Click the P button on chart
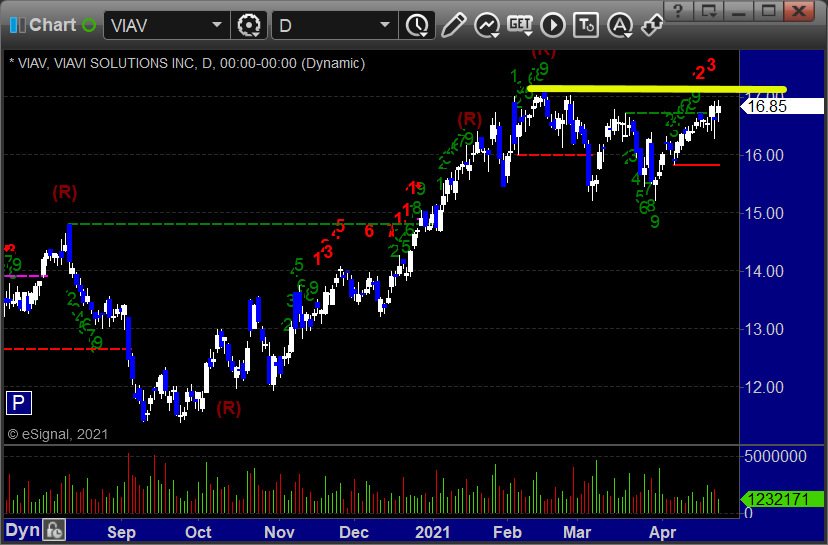Viewport: 828px width, 545px height. point(18,403)
